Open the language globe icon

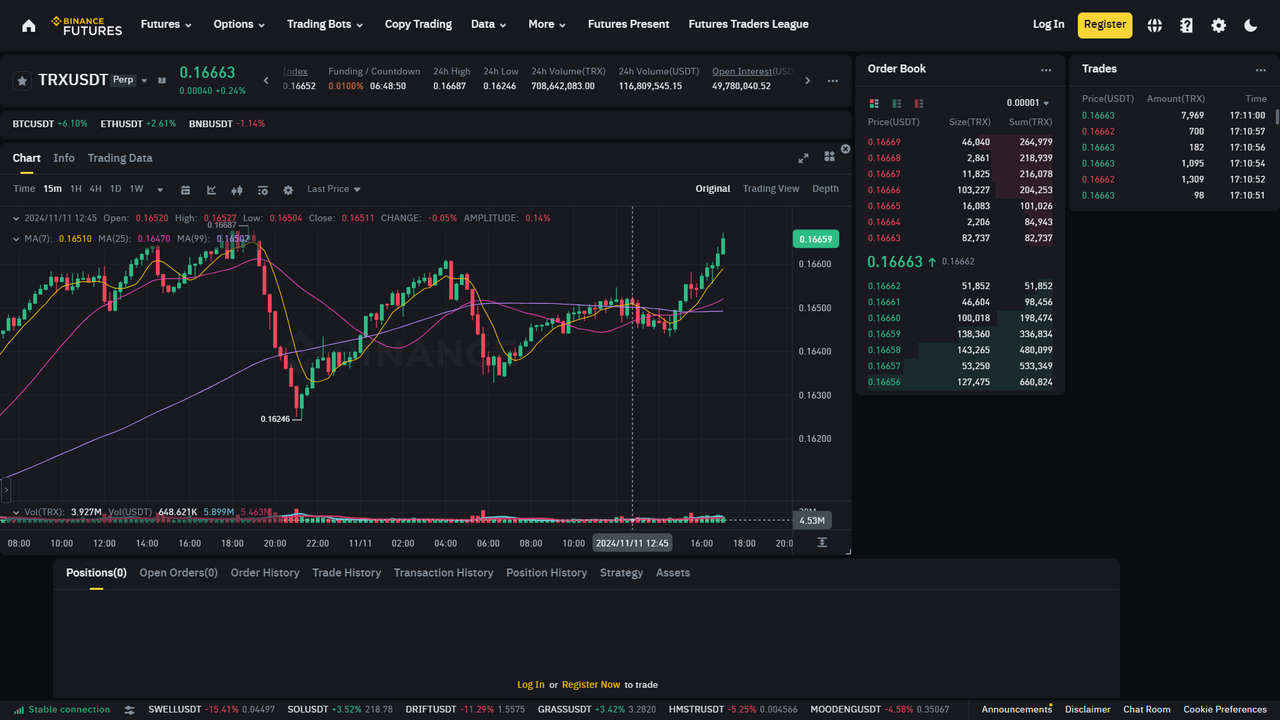pos(1155,25)
